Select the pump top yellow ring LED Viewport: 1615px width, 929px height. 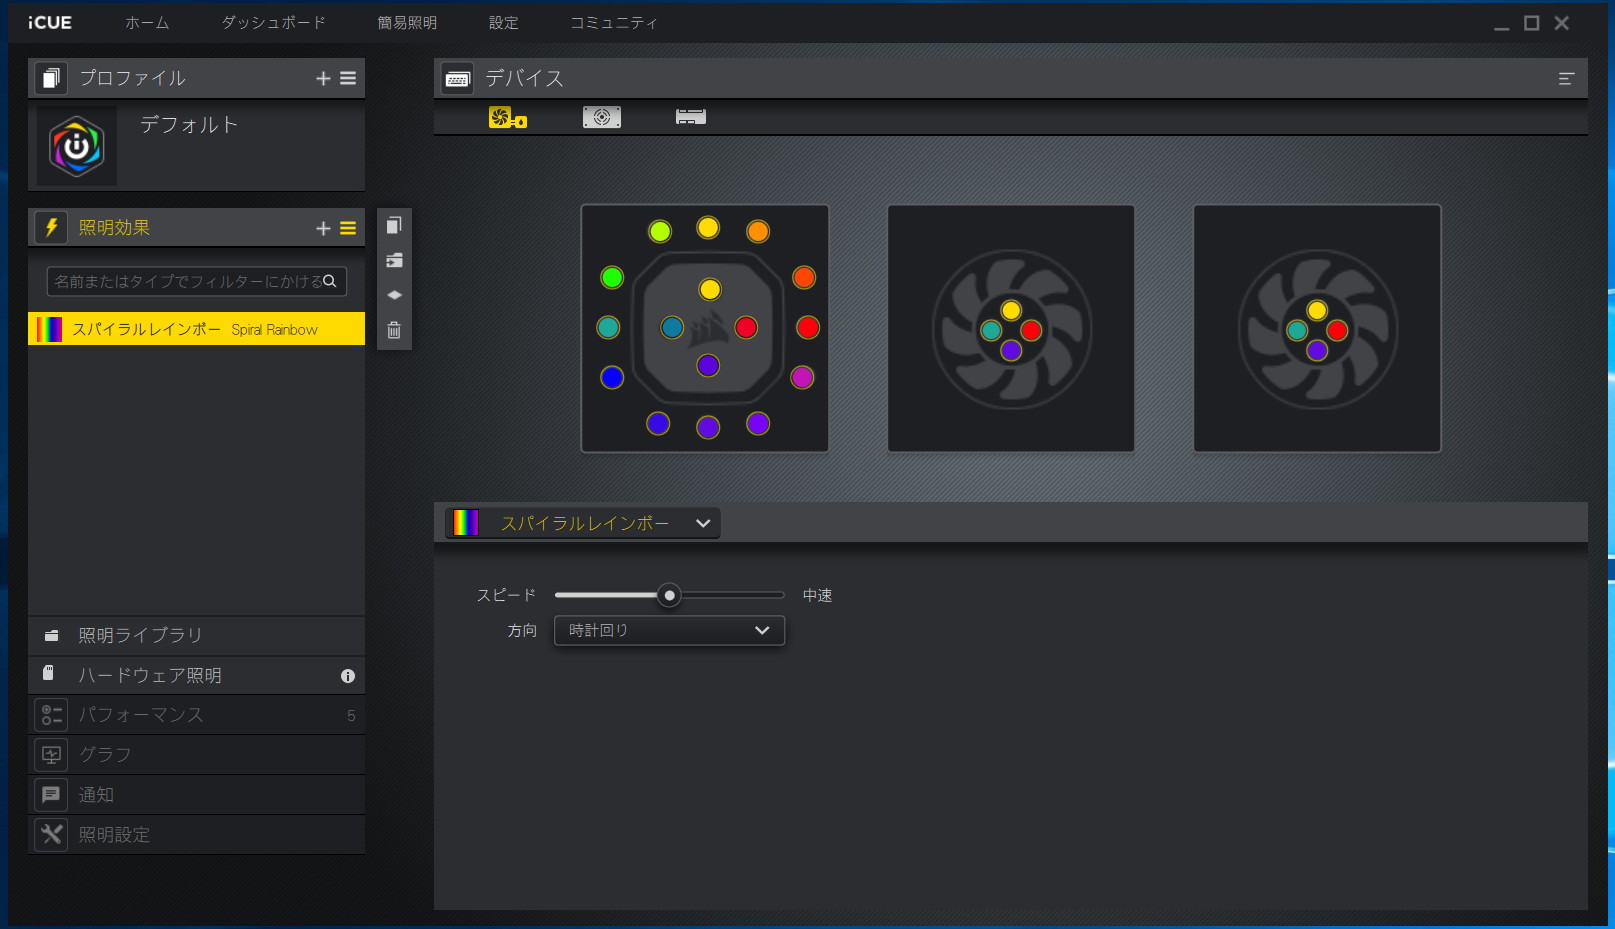708,227
